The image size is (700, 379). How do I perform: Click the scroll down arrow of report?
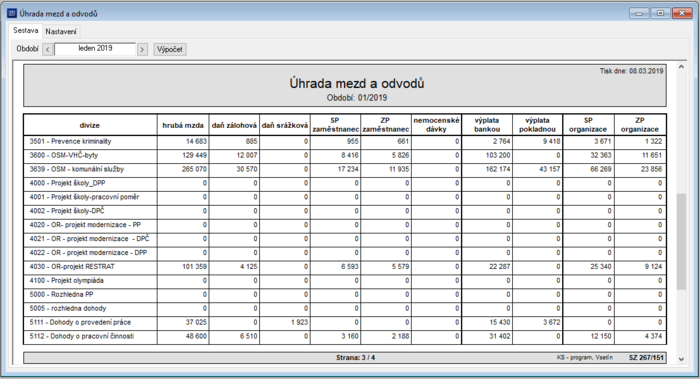click(681, 359)
